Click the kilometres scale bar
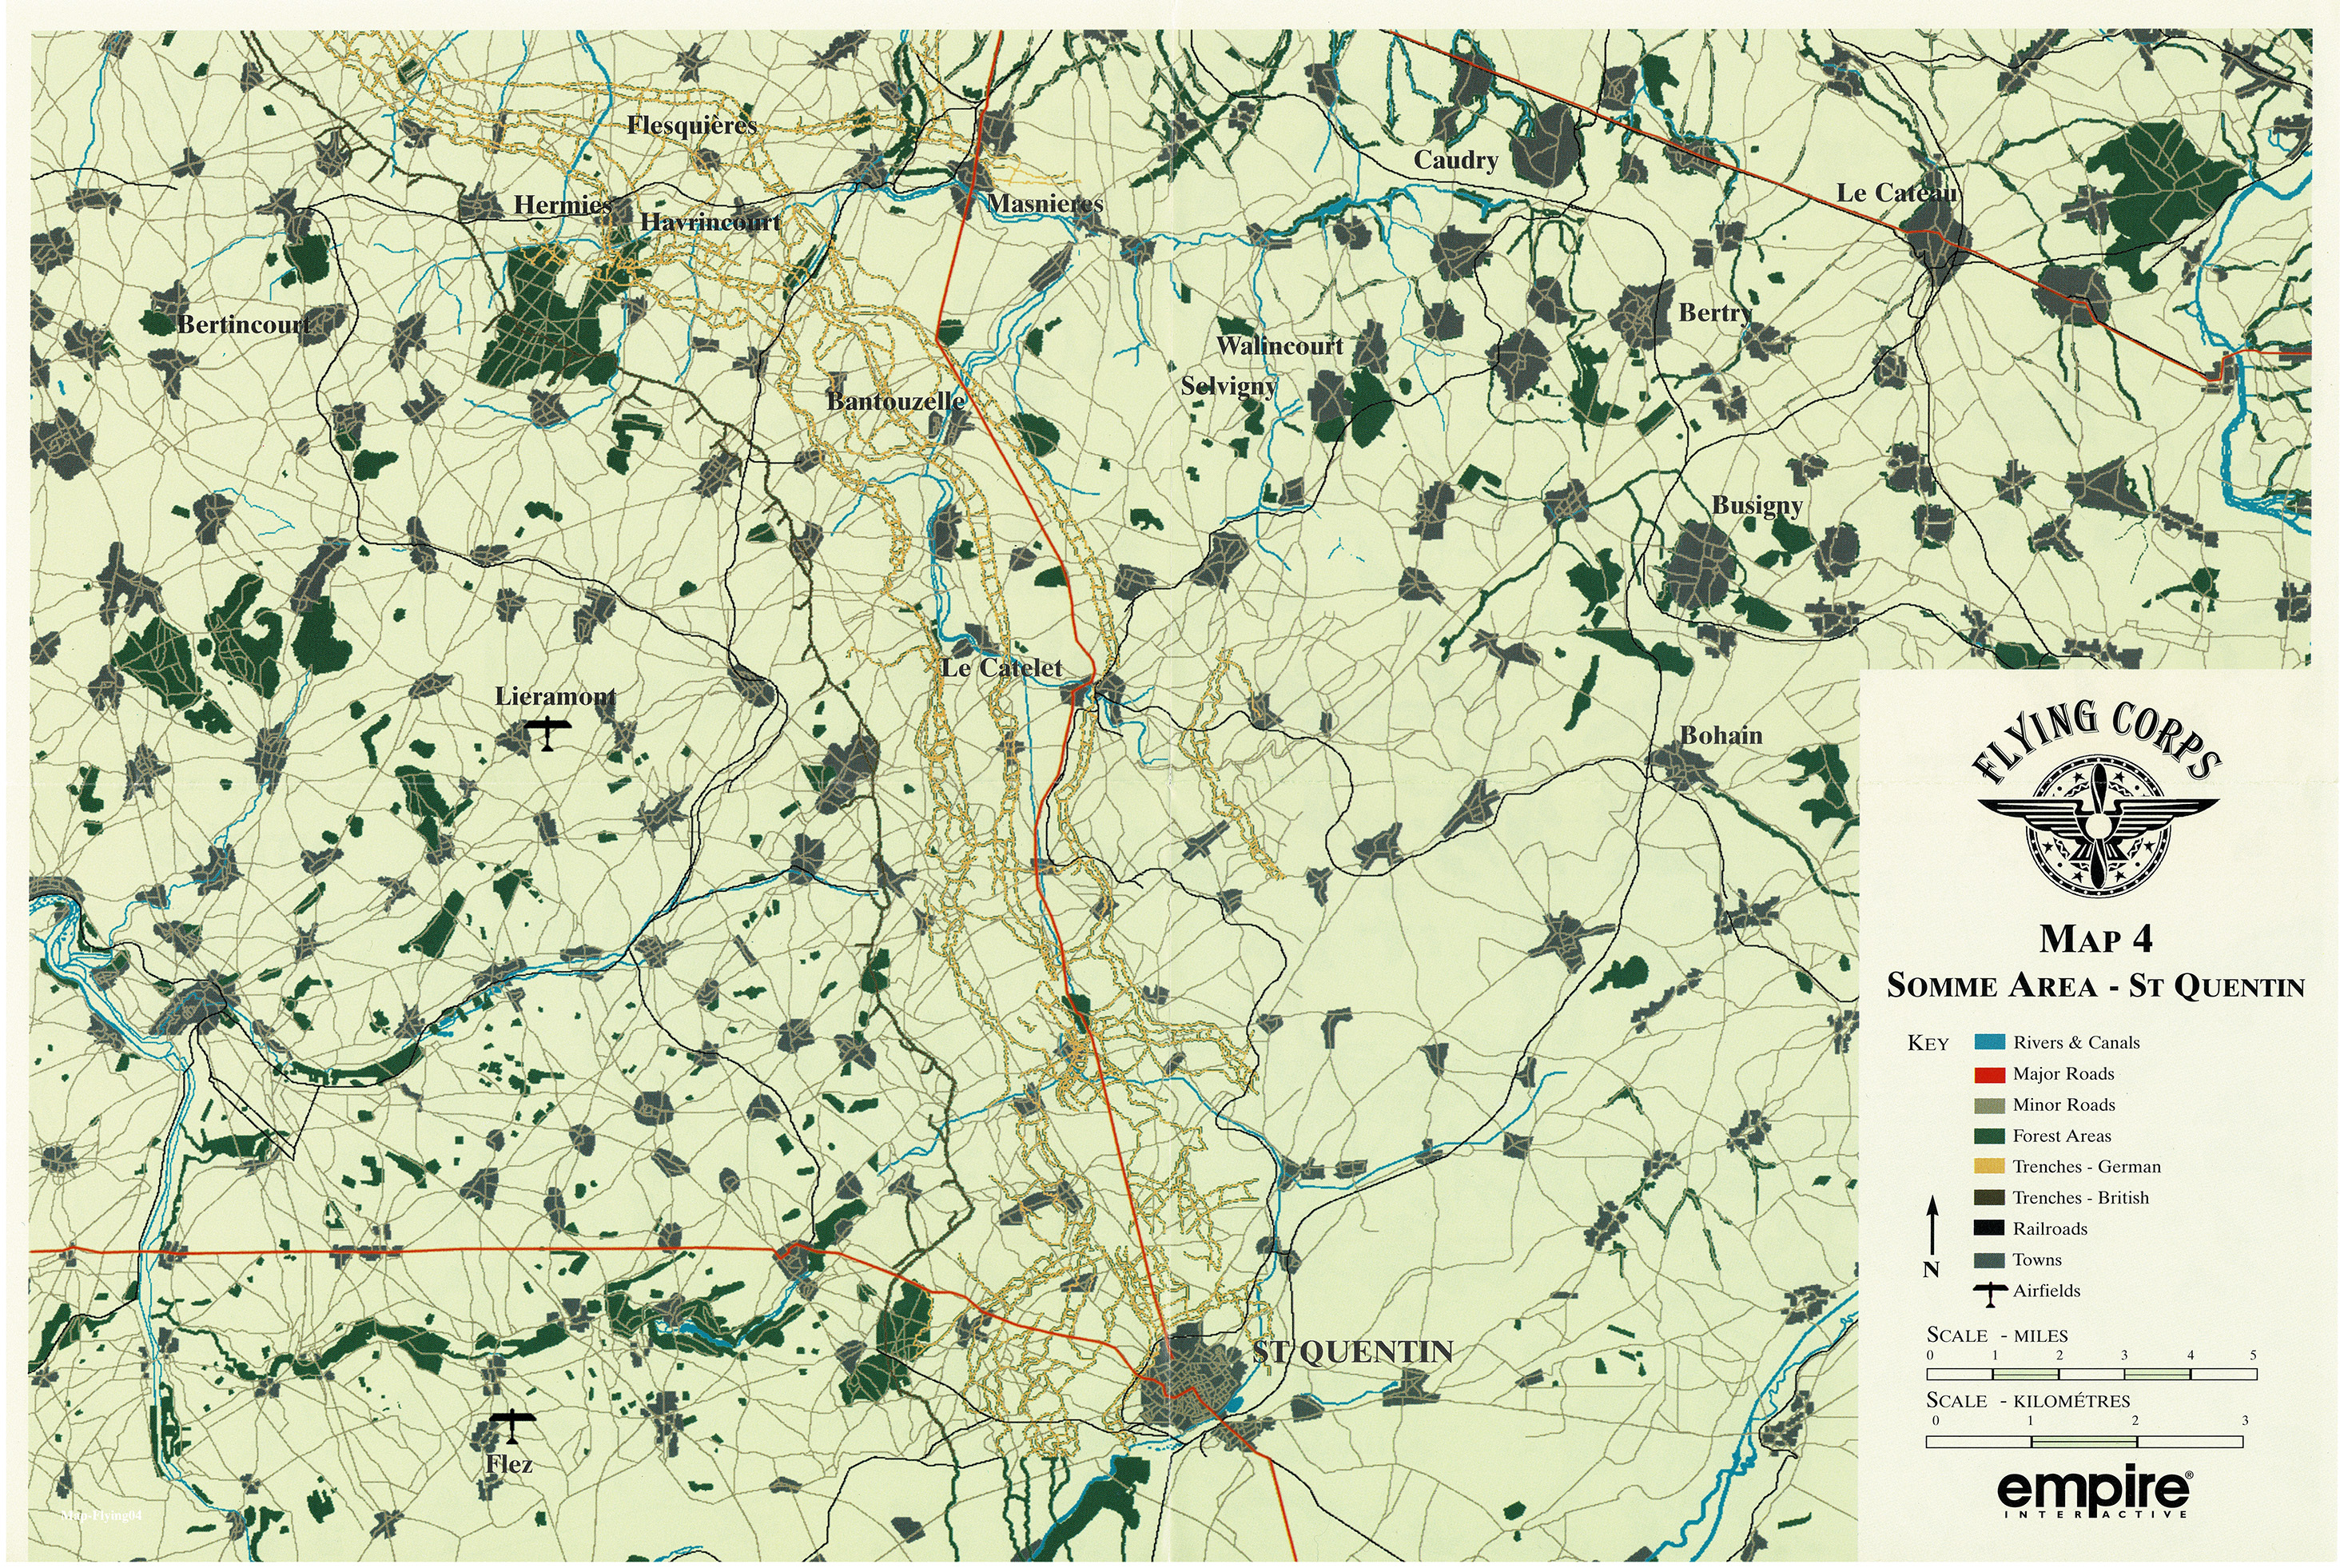Screen dimensions: 2340x1568 tap(2085, 1441)
